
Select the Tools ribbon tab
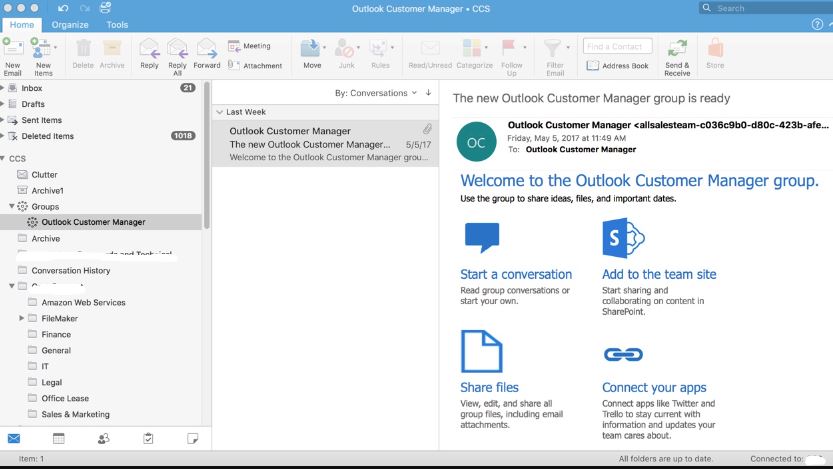point(117,24)
